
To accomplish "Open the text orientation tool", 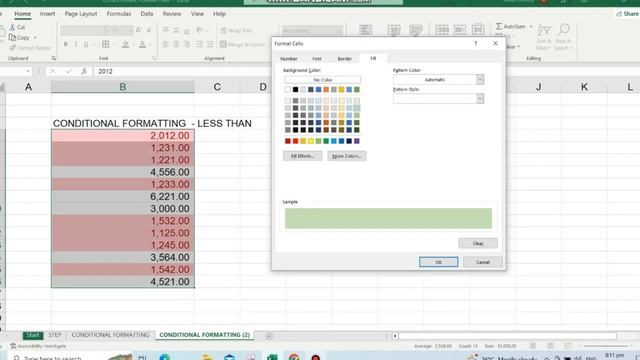I will (200, 30).
